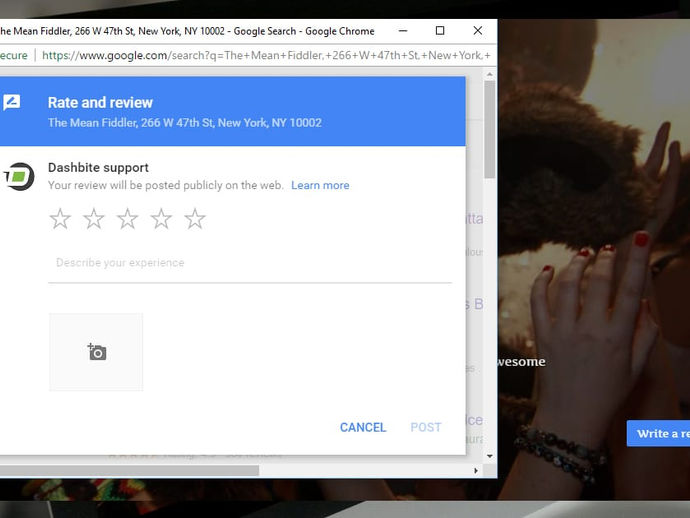Viewport: 690px width, 518px height.
Task: Select the second rating star
Action: click(94, 219)
